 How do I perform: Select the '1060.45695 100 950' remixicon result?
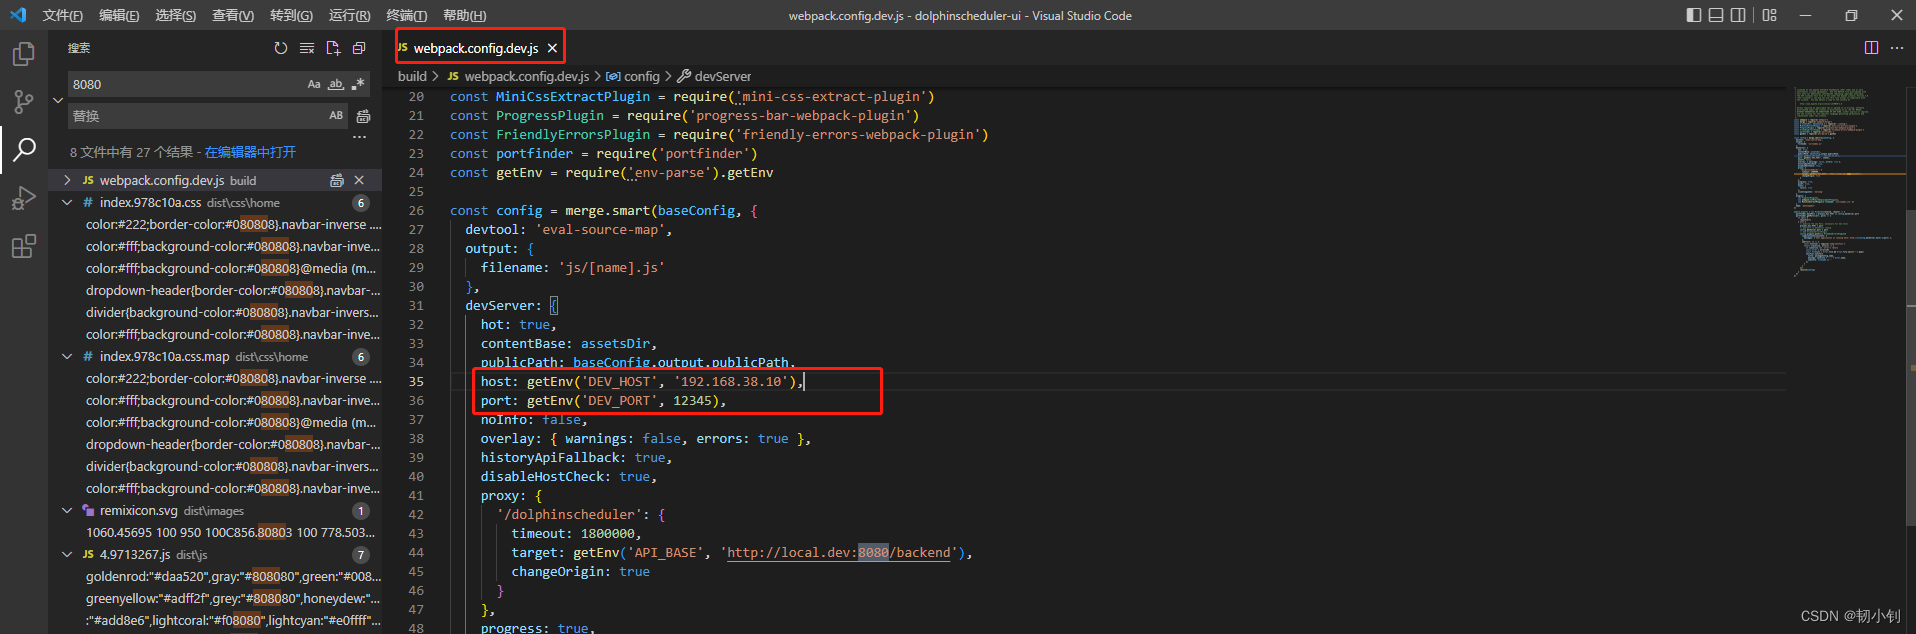[x=231, y=533]
